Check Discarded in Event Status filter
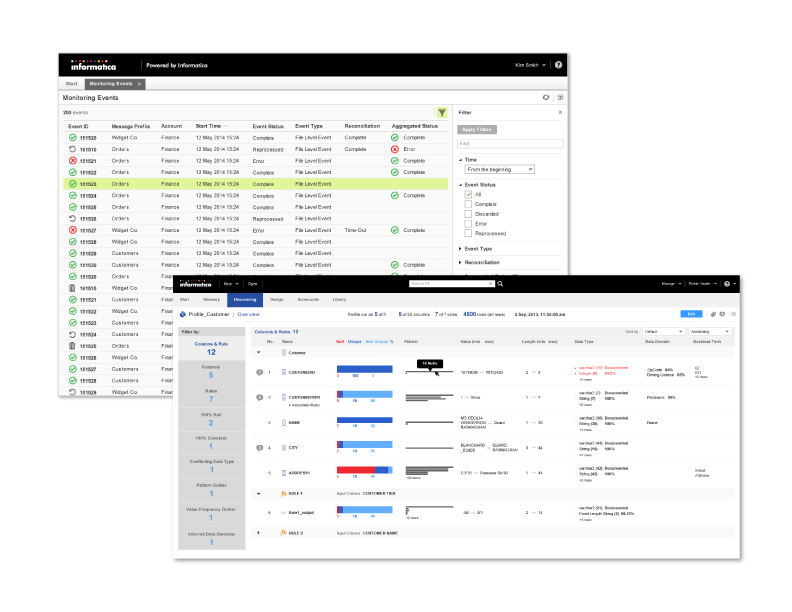This screenshot has height=612, width=792. (x=468, y=214)
